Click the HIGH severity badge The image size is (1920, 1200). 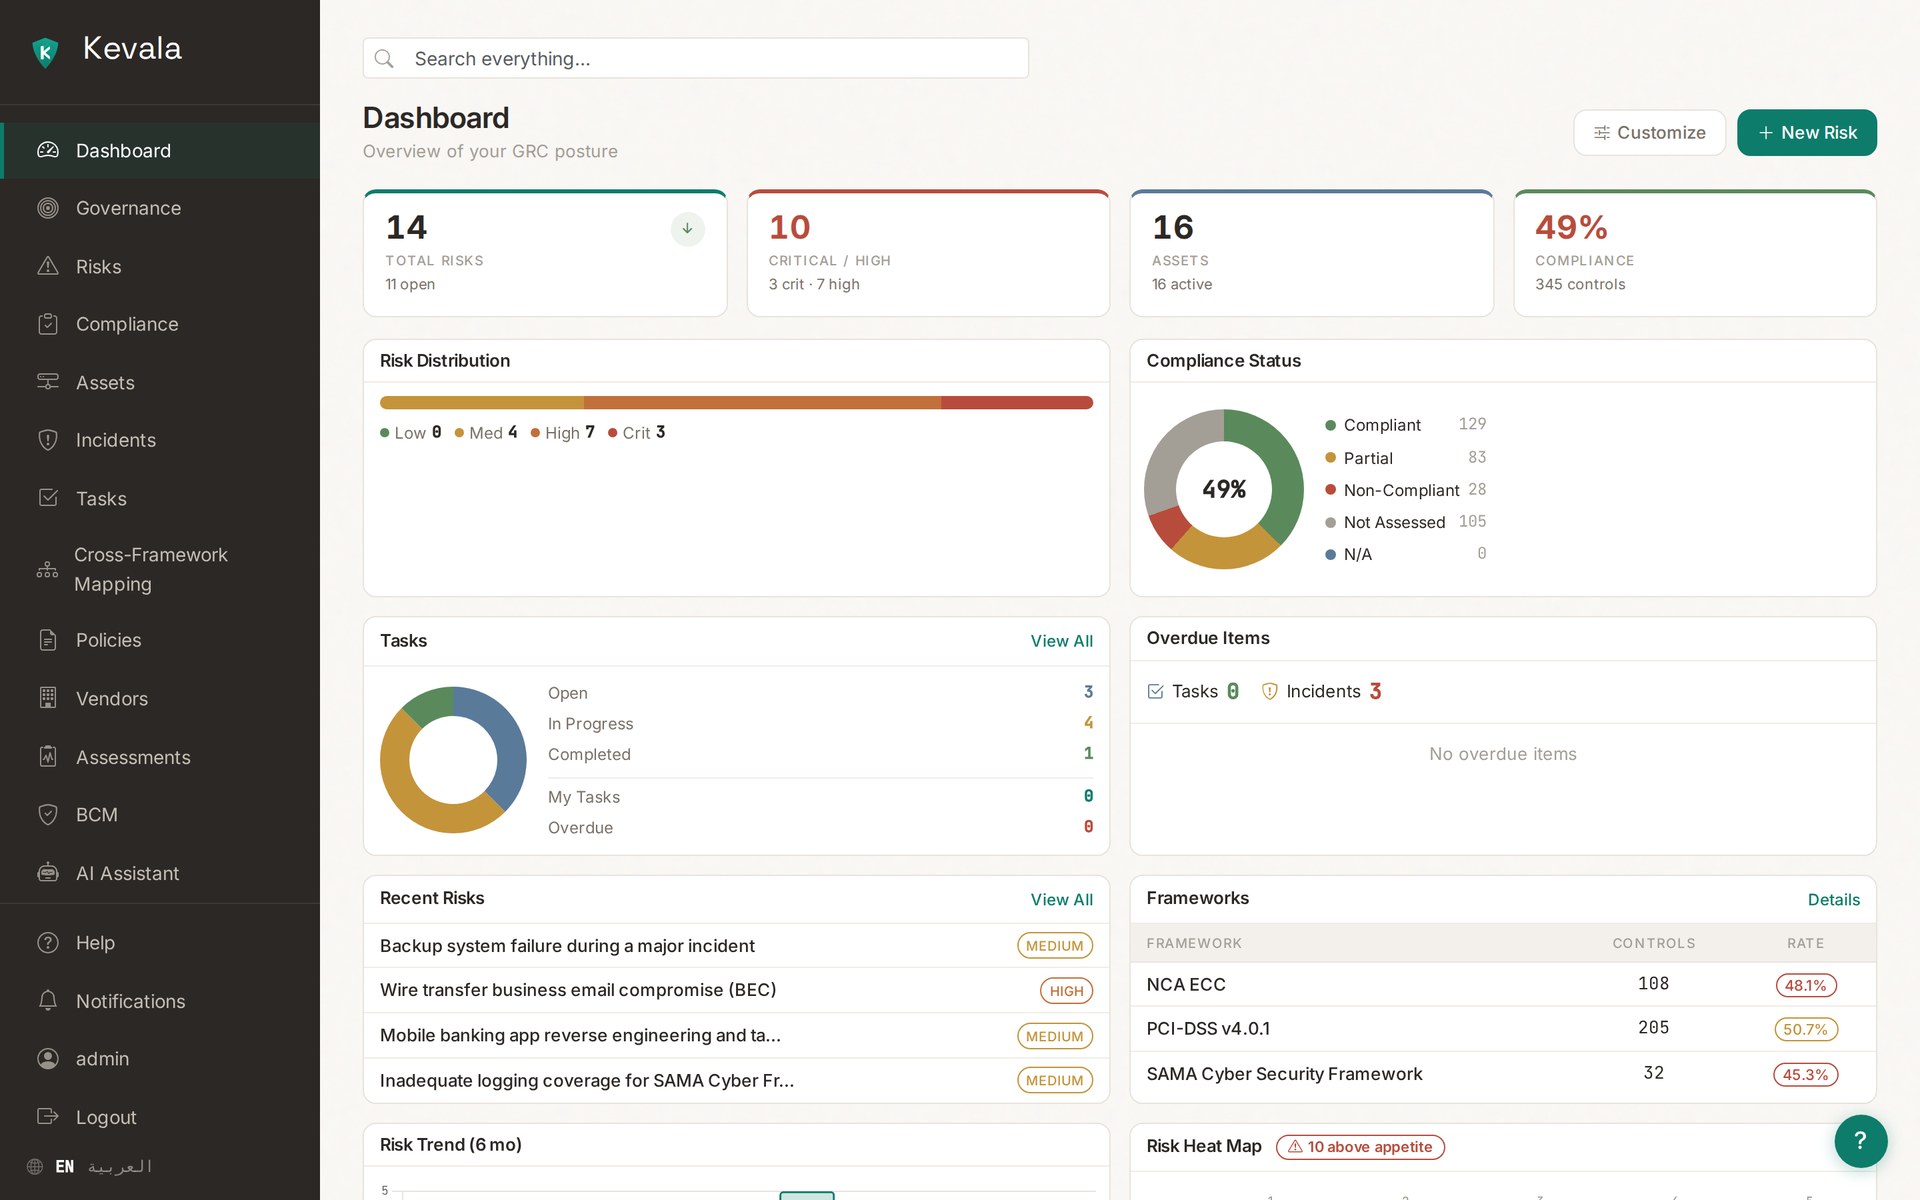1066,991
